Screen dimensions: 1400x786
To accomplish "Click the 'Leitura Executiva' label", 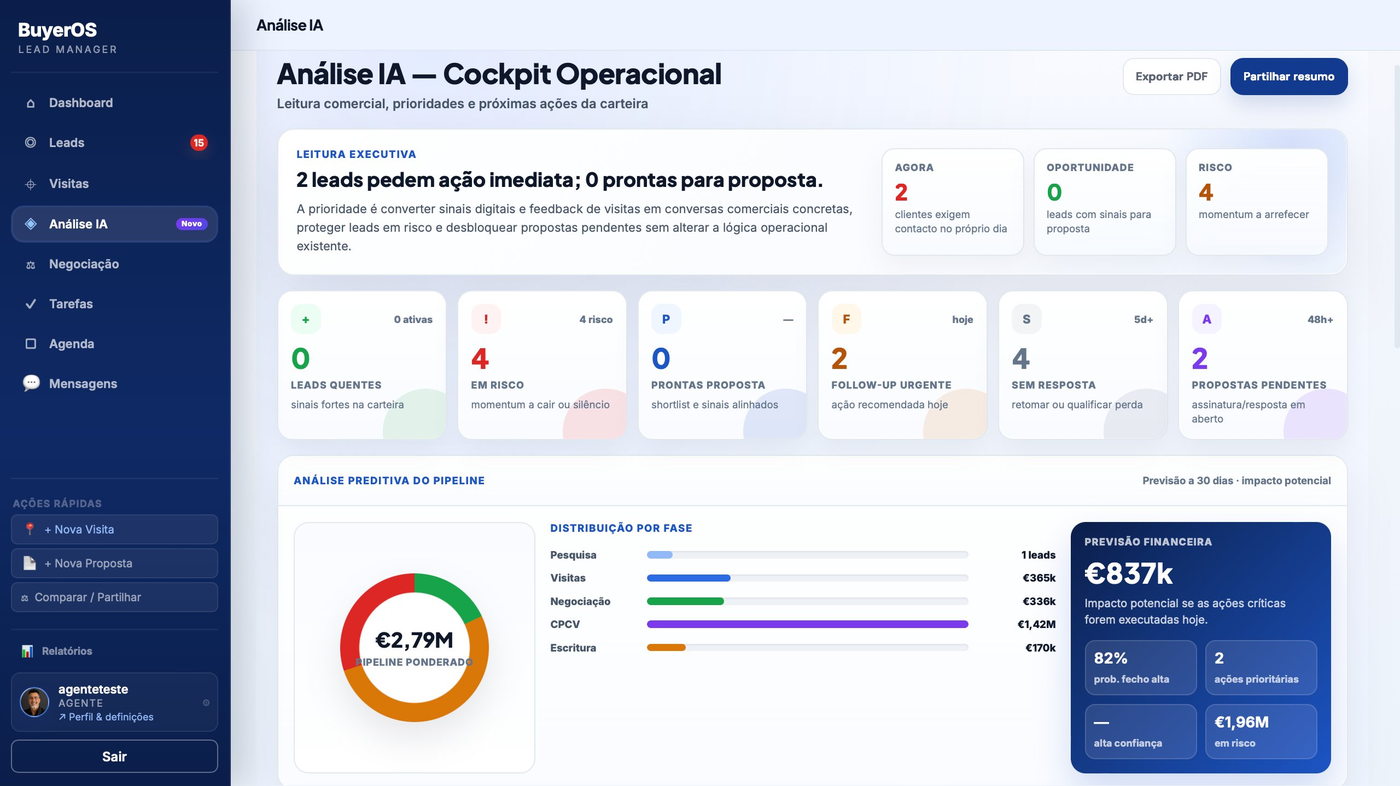I will coord(356,155).
